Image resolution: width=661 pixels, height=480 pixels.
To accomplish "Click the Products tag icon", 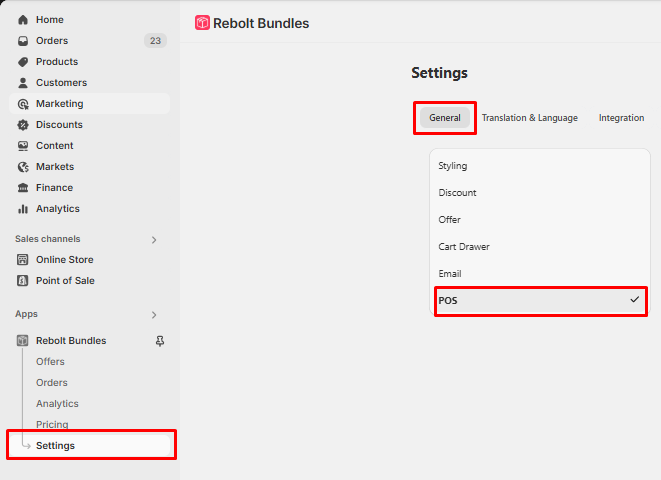I will coord(23,62).
